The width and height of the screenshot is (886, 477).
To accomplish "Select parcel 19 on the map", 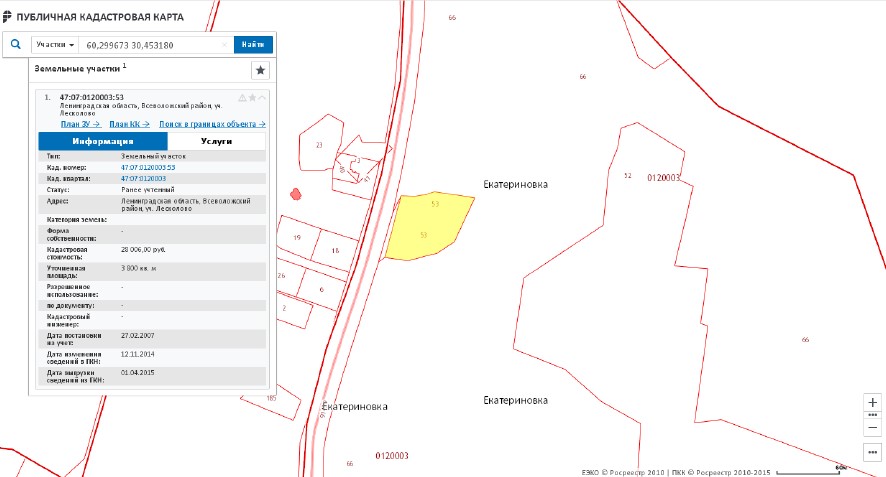I will (298, 237).
